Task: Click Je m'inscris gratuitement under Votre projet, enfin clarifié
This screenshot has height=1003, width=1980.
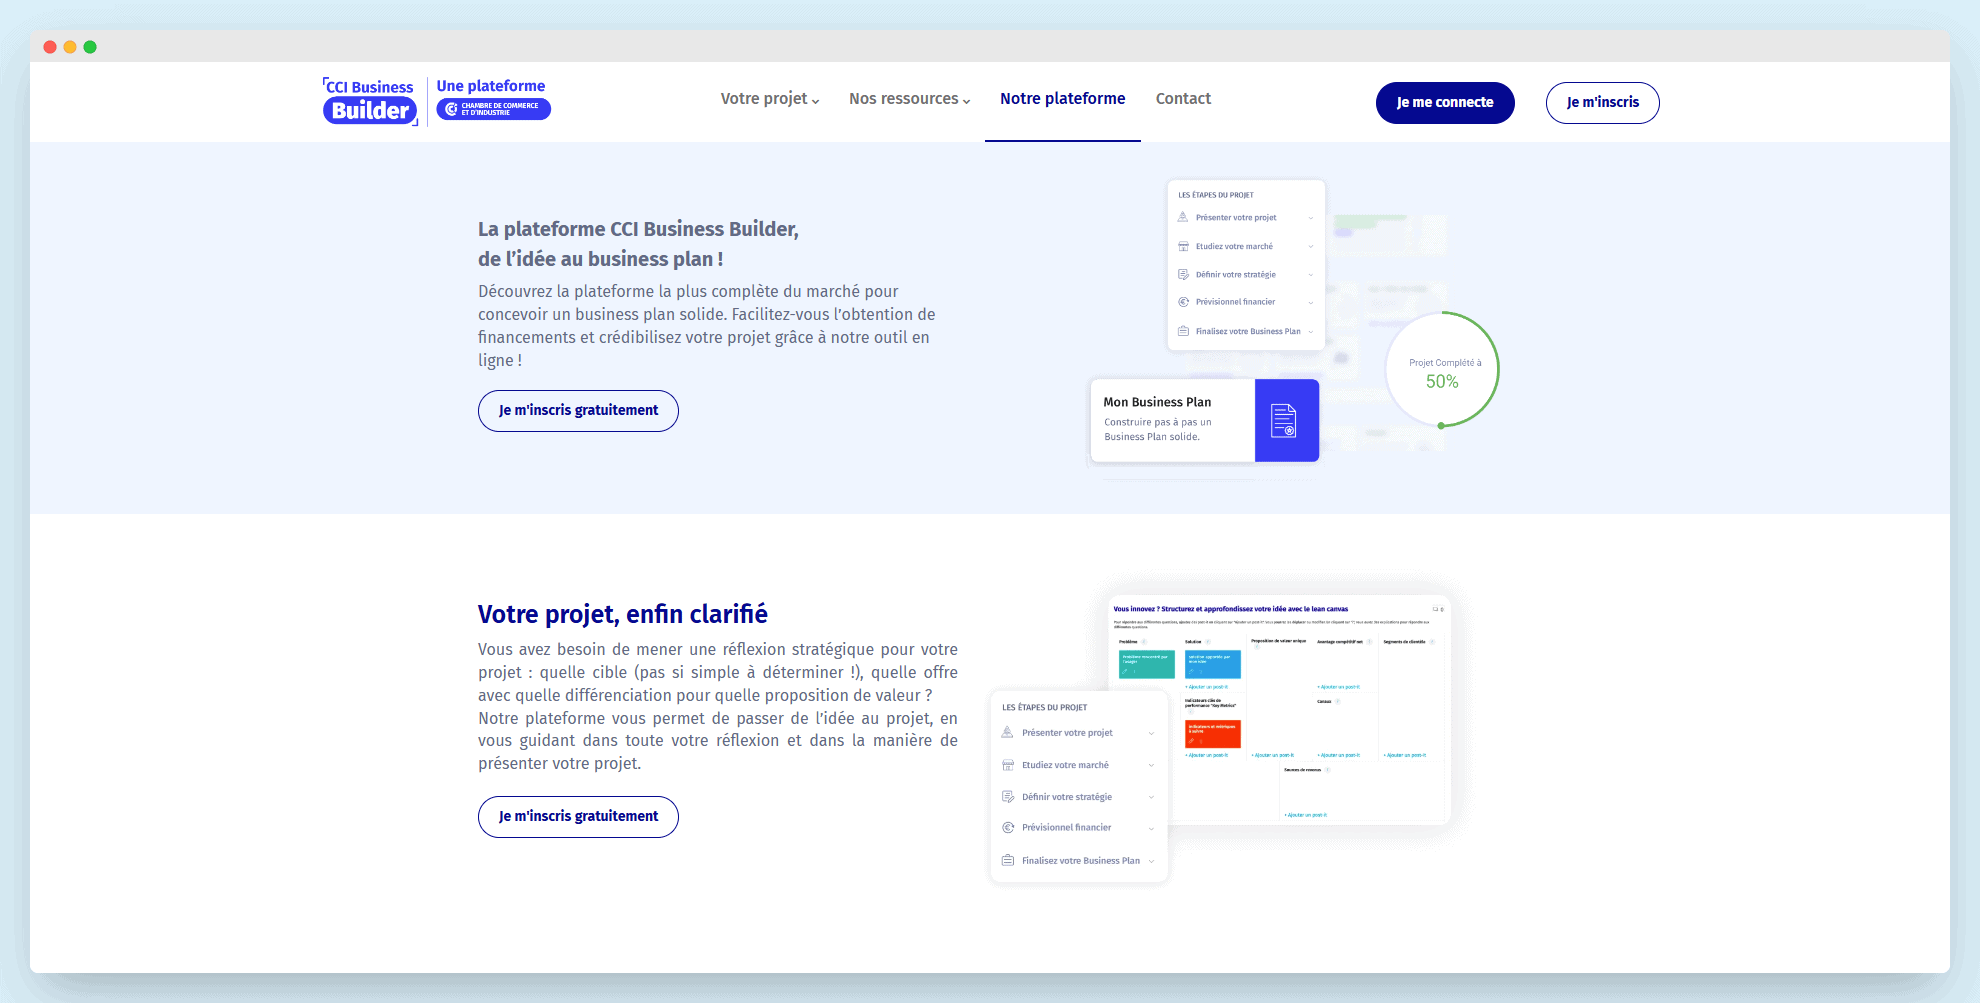Action: [x=578, y=817]
